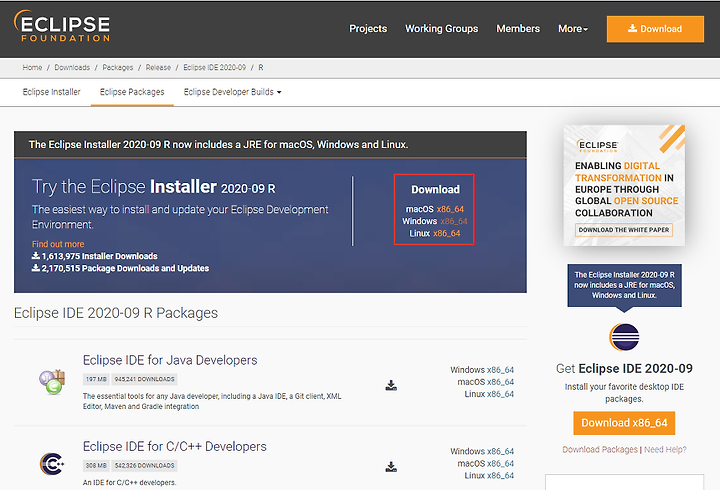Screen dimensions: 720x490
Task: Click Windows x86_64 link for C/C++ Developers
Action: coord(500,451)
